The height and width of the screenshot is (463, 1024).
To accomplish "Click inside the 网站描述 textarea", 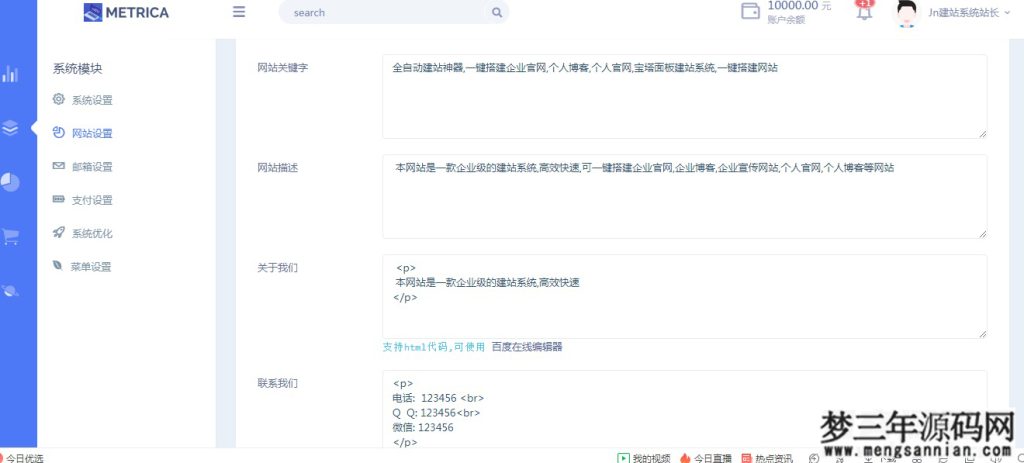I will coord(684,196).
